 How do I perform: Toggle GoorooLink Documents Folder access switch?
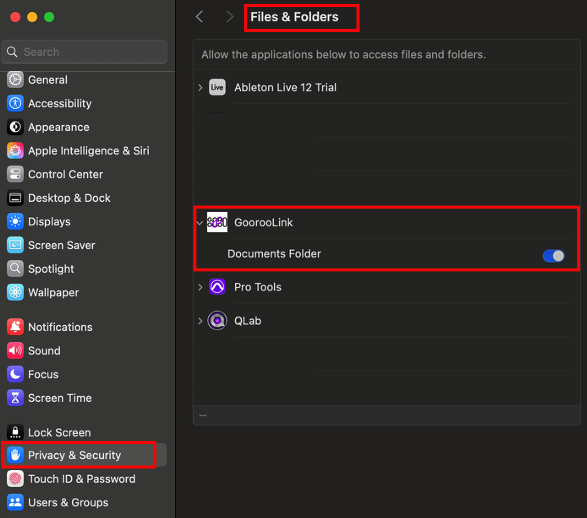pyautogui.click(x=553, y=256)
